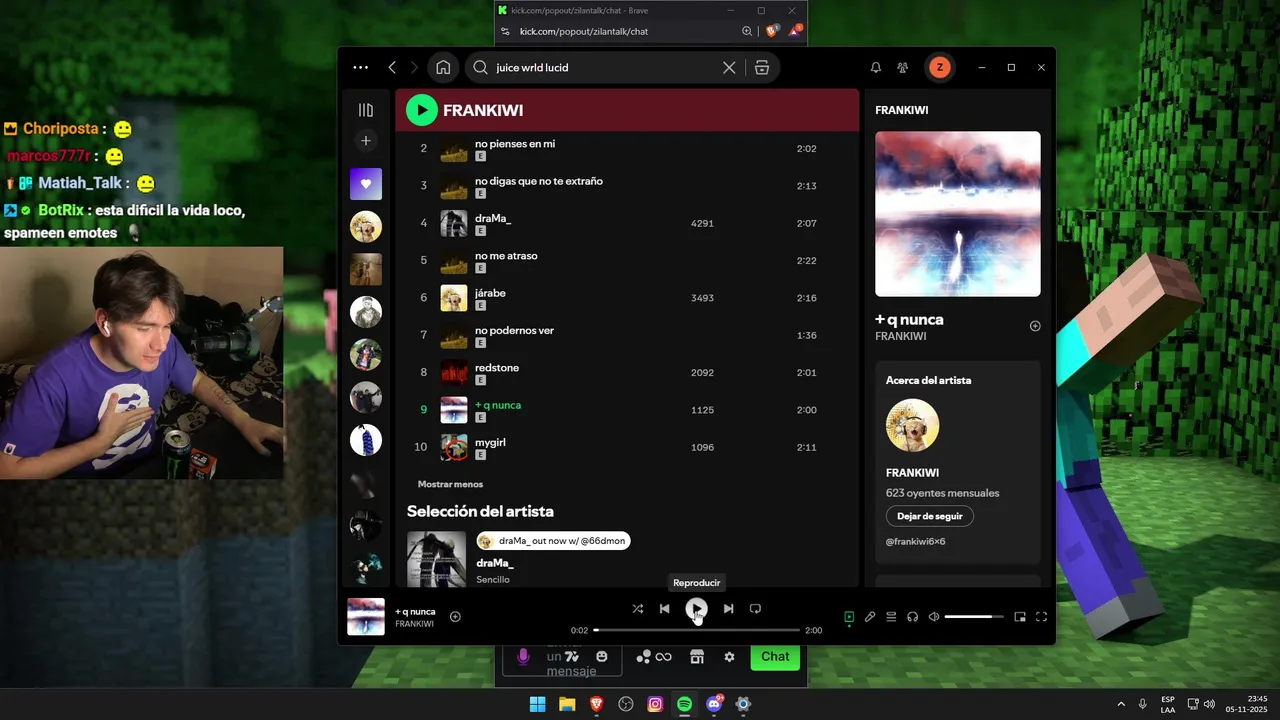Skip to next track
Image resolution: width=1280 pixels, height=720 pixels.
click(728, 608)
